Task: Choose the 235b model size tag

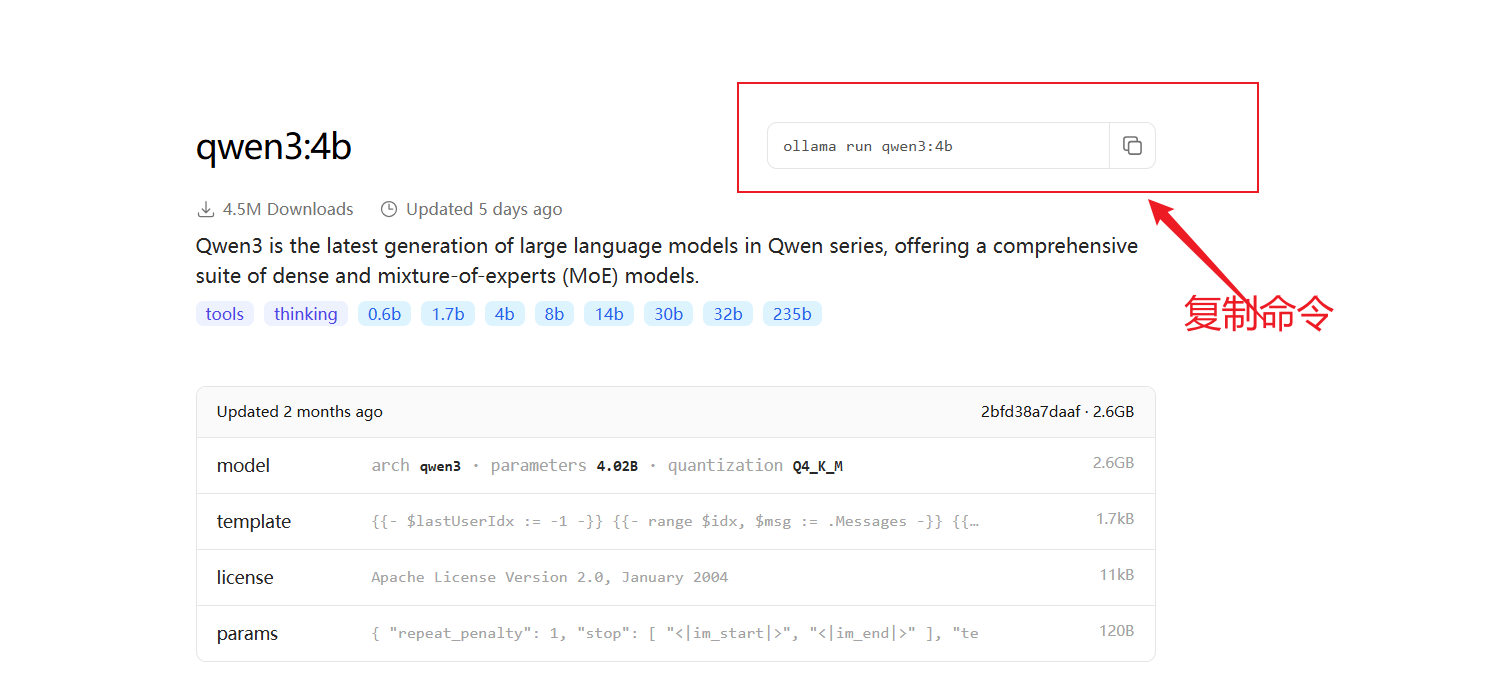Action: (x=792, y=314)
